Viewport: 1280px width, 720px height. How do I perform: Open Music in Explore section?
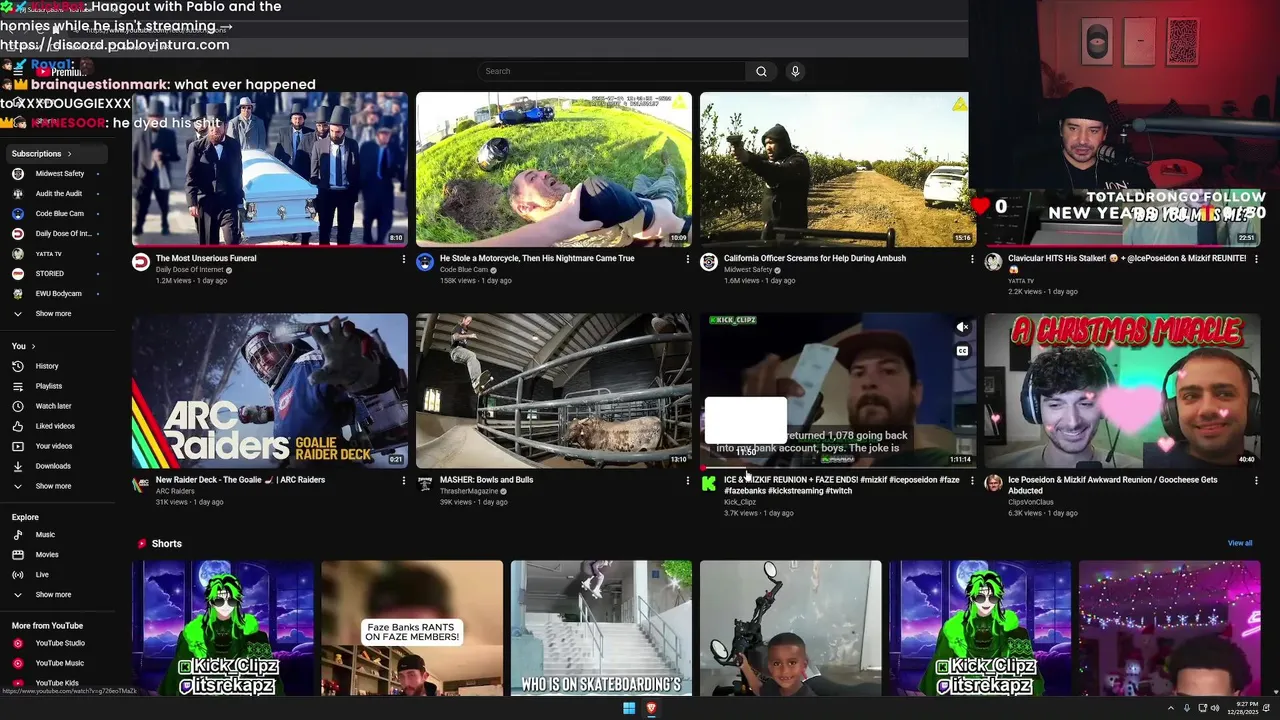click(45, 535)
